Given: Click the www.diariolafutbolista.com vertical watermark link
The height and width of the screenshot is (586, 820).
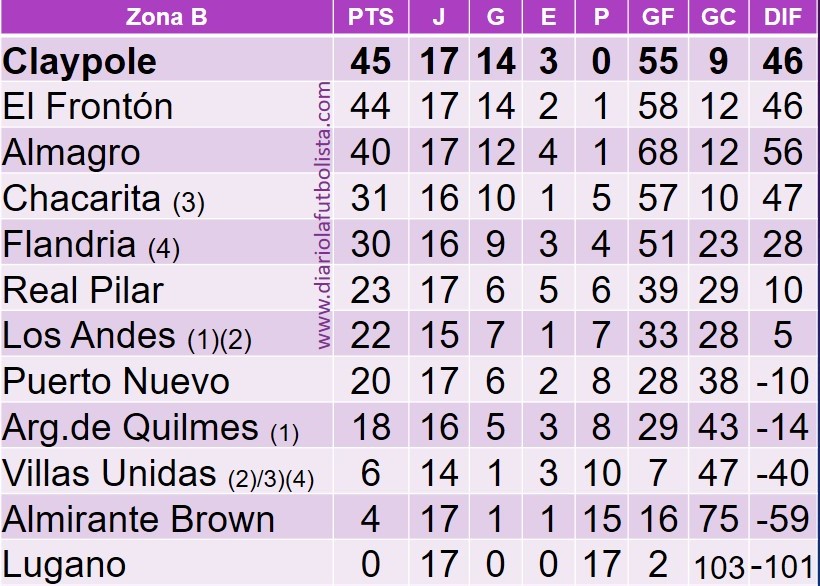Looking at the screenshot, I should (324, 215).
